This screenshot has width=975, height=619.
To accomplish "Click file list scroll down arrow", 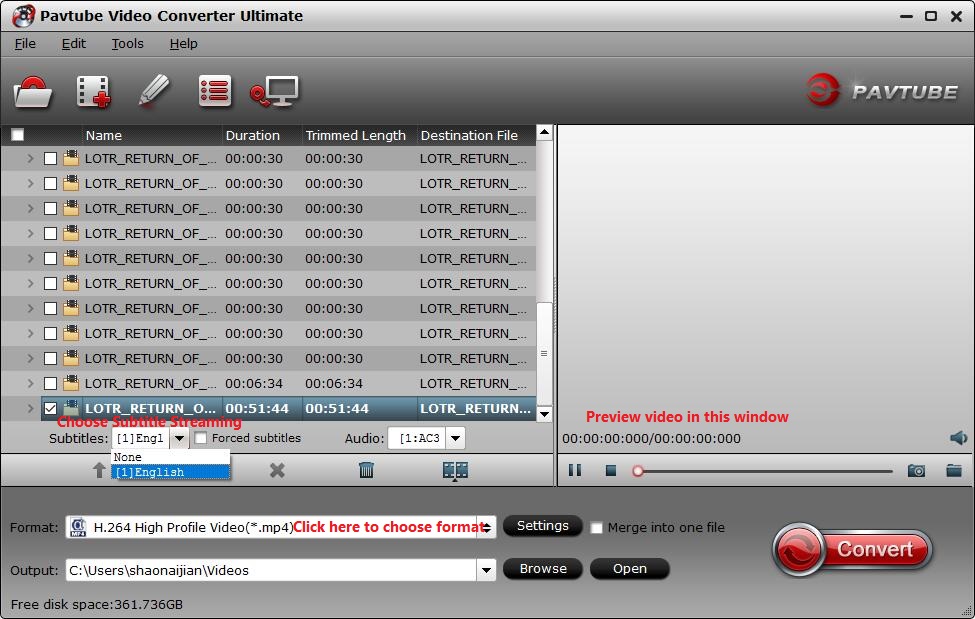I will (x=544, y=414).
